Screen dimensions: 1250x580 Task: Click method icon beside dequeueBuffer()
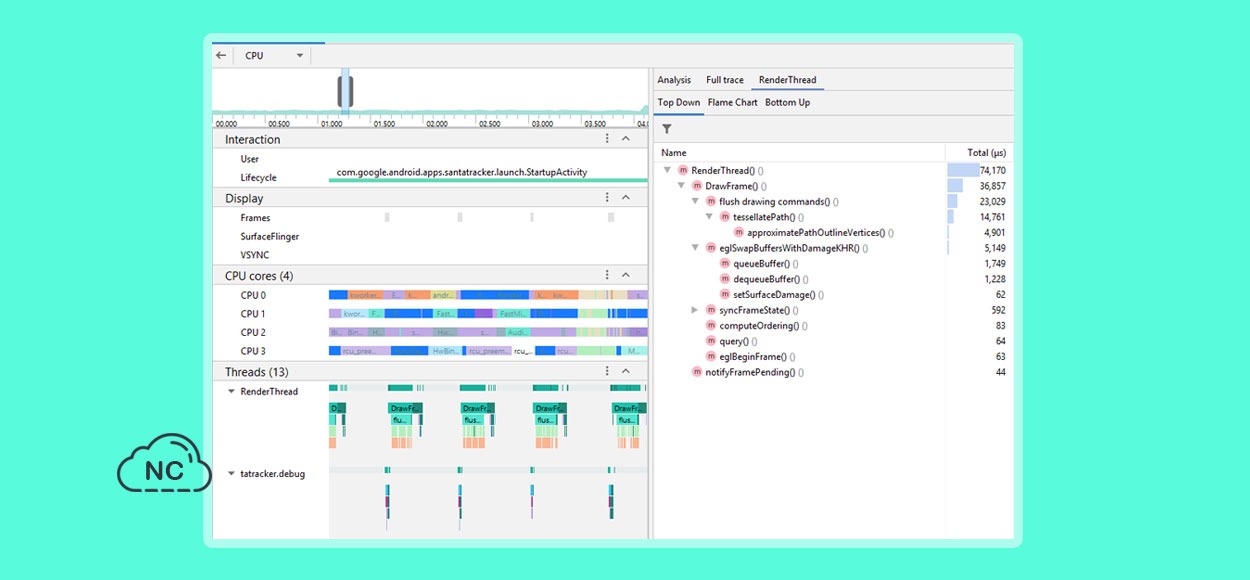(x=725, y=279)
